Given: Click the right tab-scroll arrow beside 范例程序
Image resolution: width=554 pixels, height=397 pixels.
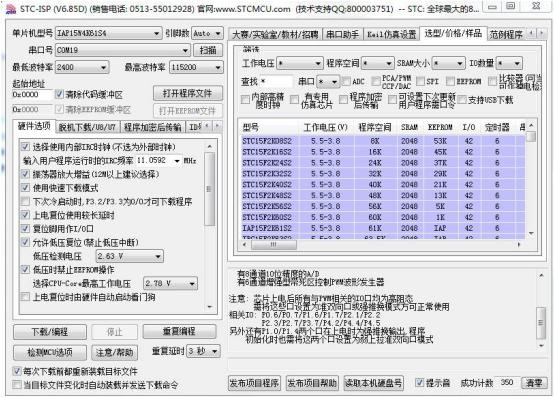Looking at the screenshot, I should (x=542, y=34).
